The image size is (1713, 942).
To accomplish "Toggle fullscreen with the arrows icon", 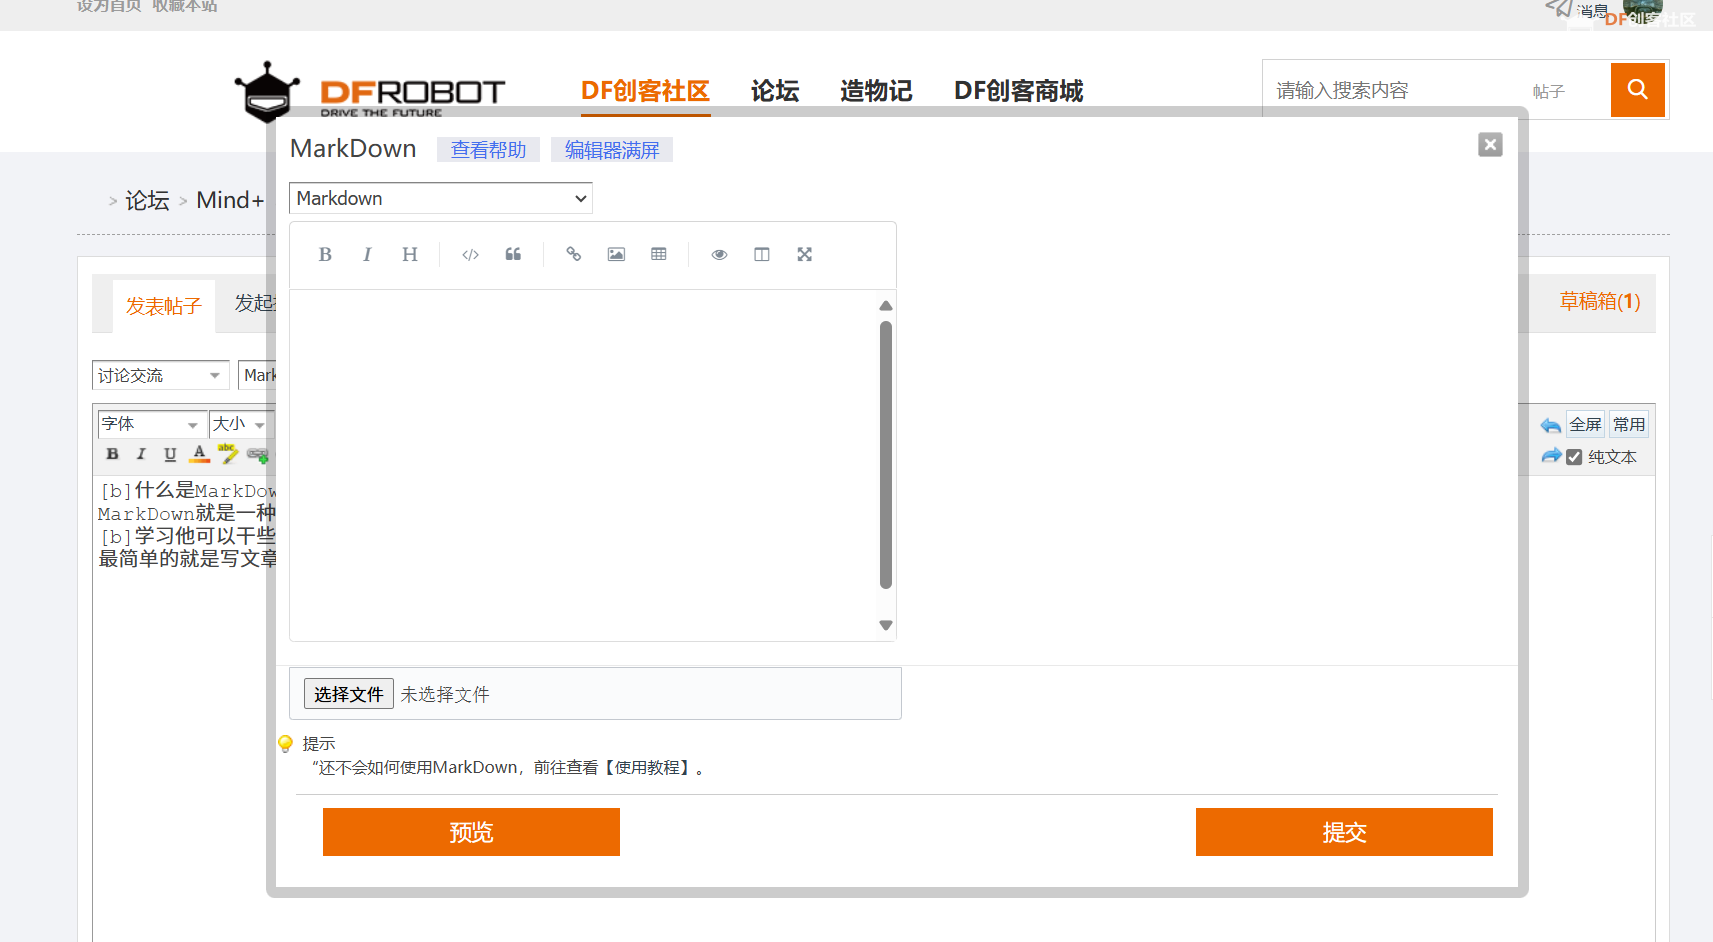I will pos(805,255).
